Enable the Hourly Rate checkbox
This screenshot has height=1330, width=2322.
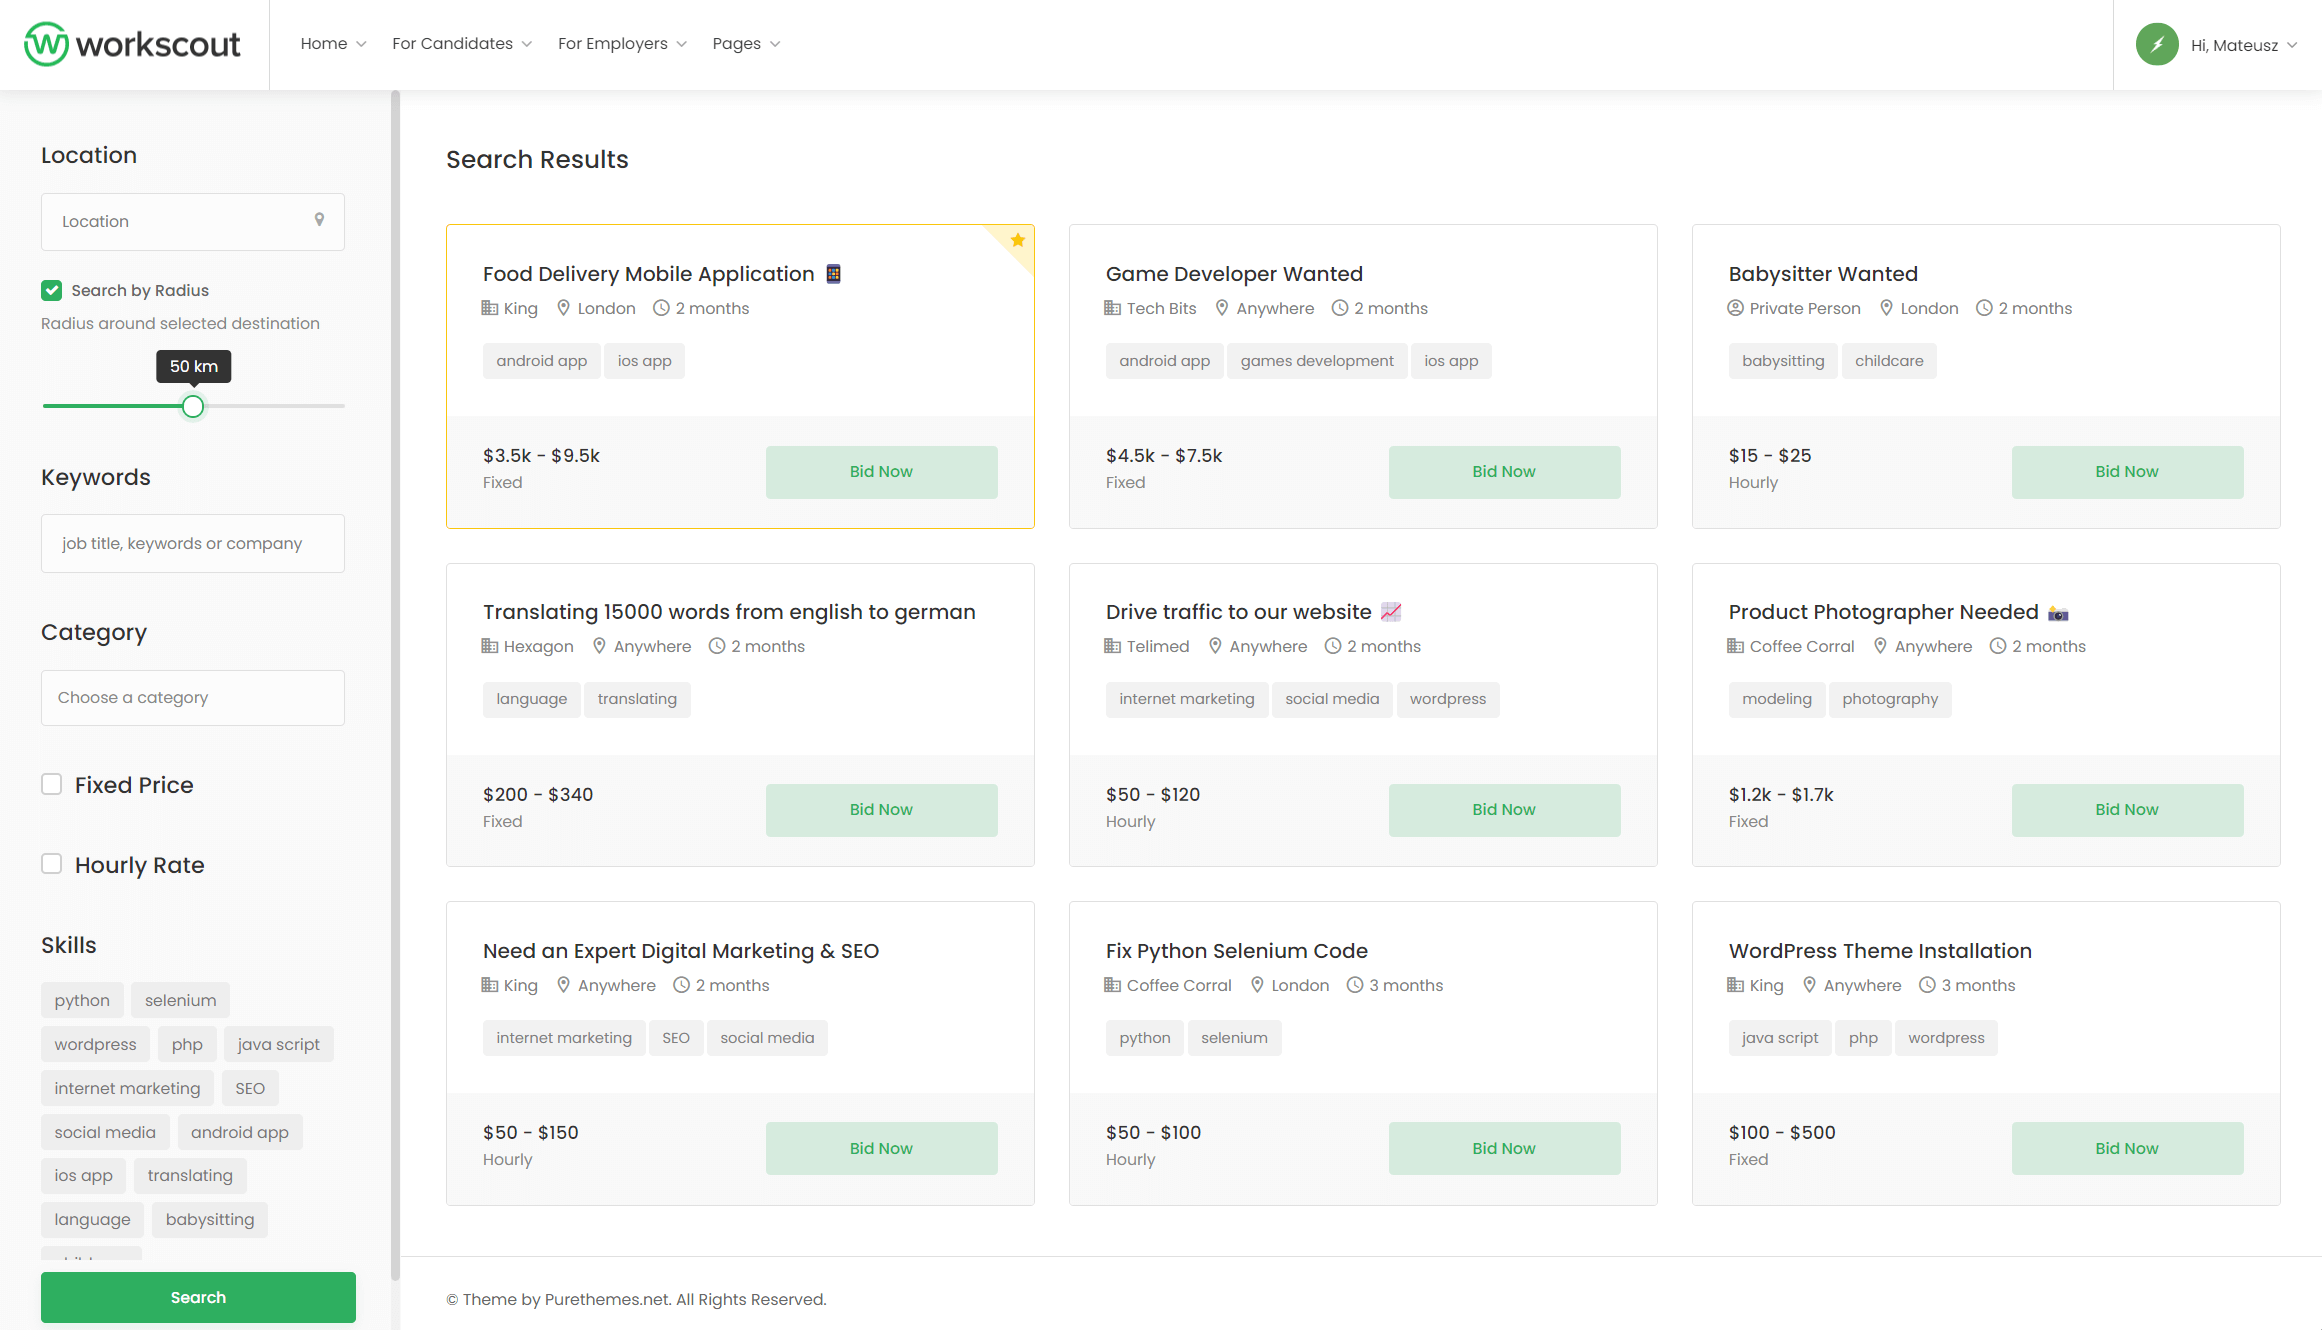tap(52, 864)
